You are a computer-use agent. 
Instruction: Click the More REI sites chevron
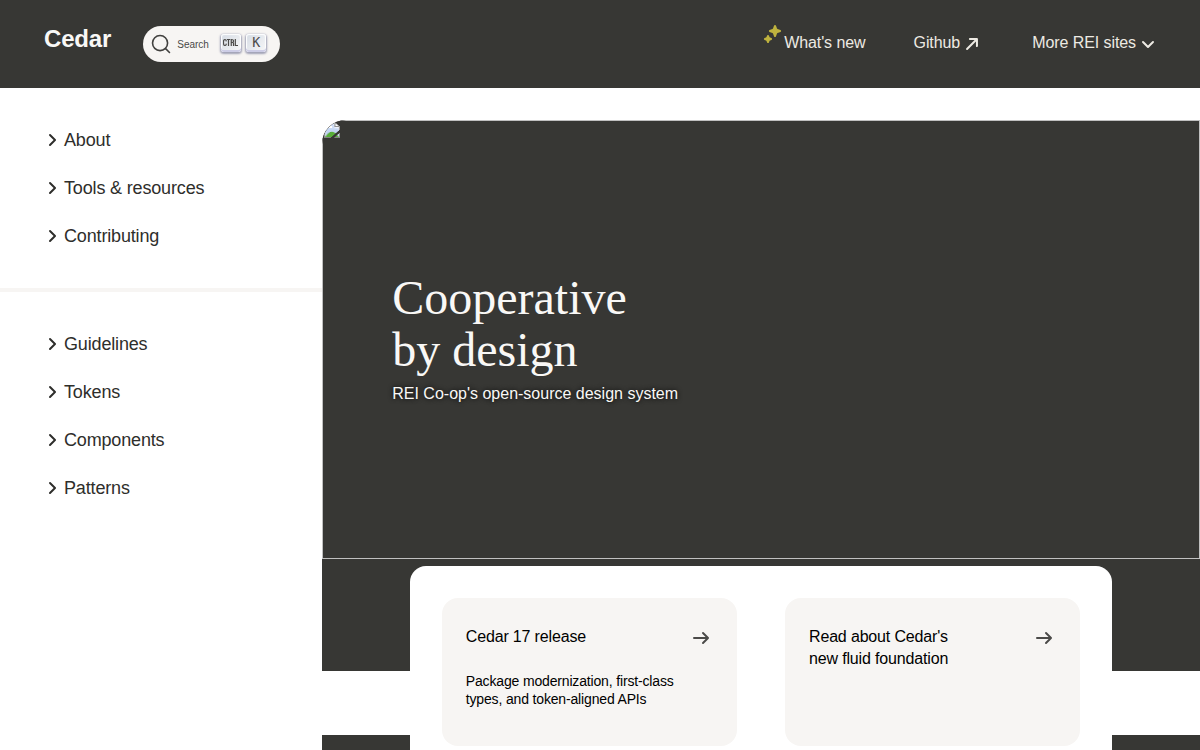tap(1148, 44)
